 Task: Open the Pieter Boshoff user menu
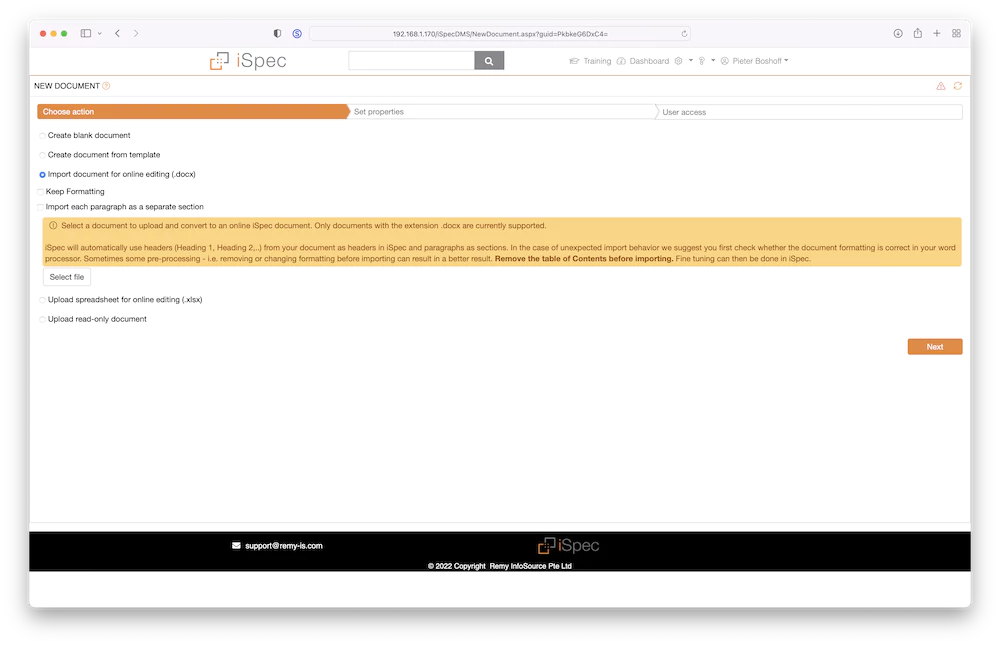(x=760, y=61)
